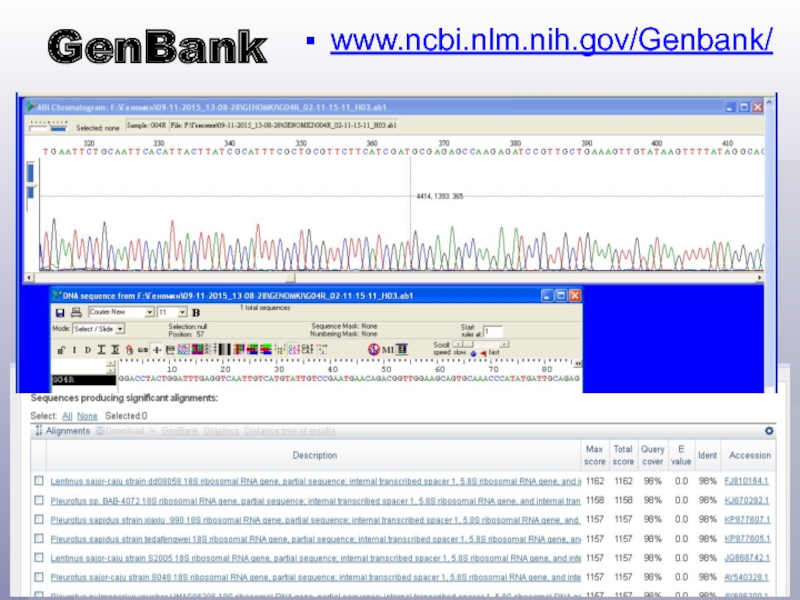The height and width of the screenshot is (600, 800).
Task: Check the box for Pleurotus sapidus strain tedafengwei
Action: coord(39,538)
